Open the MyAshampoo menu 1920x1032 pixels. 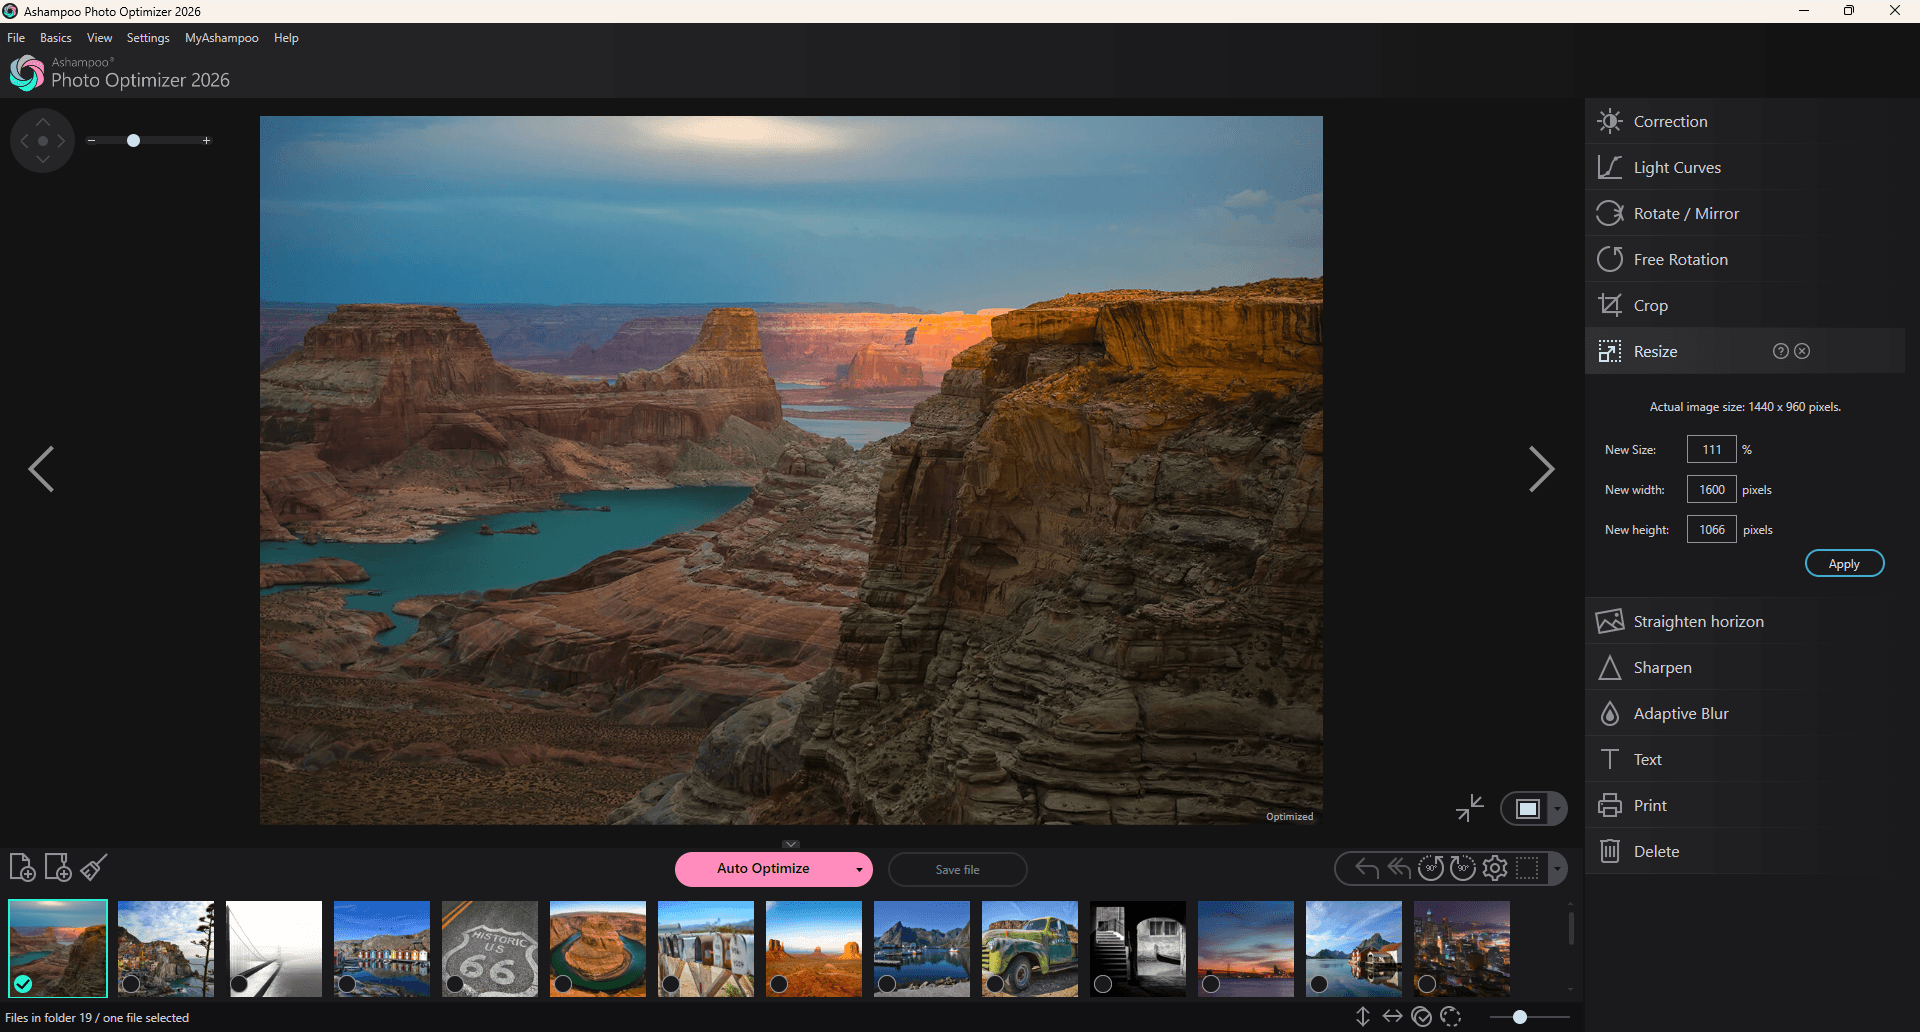[221, 38]
